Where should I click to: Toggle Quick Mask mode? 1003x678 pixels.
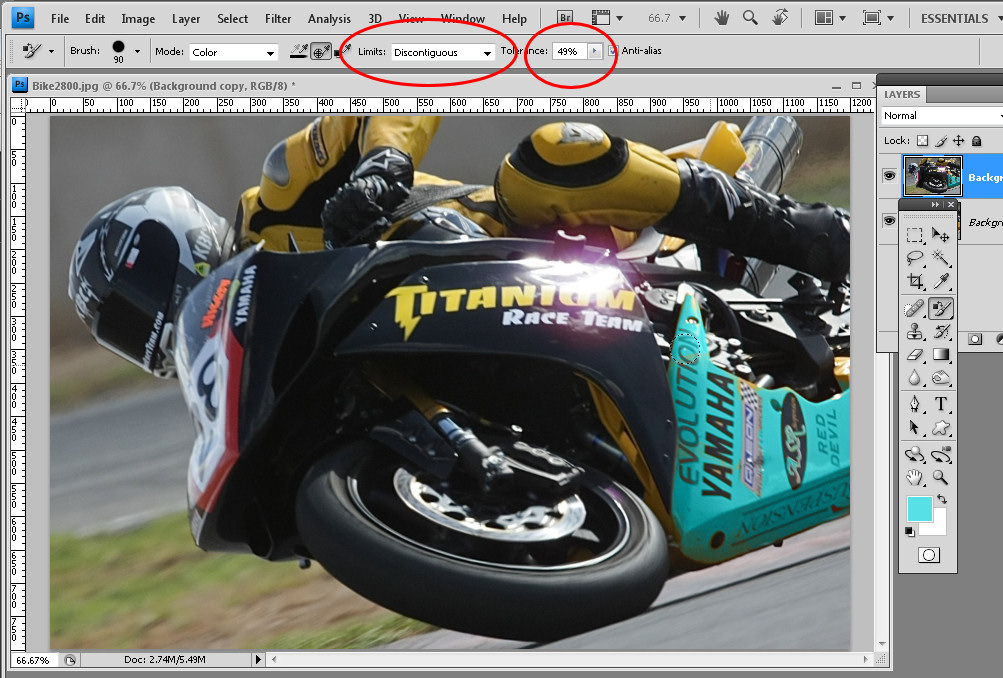929,555
